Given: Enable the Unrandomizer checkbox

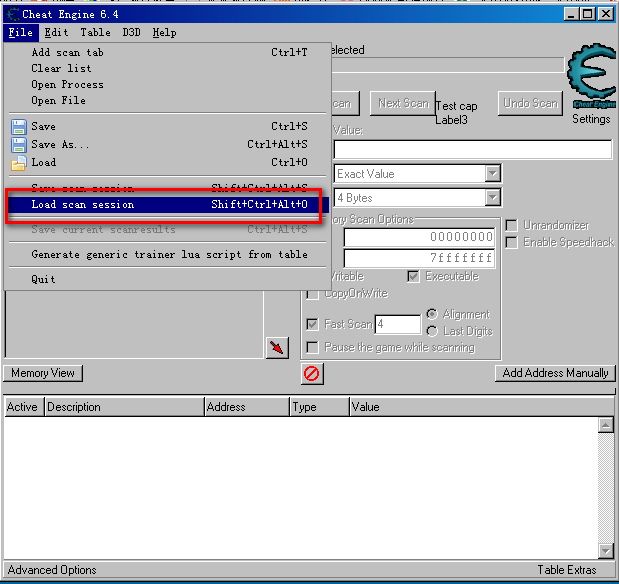Looking at the screenshot, I should point(512,226).
